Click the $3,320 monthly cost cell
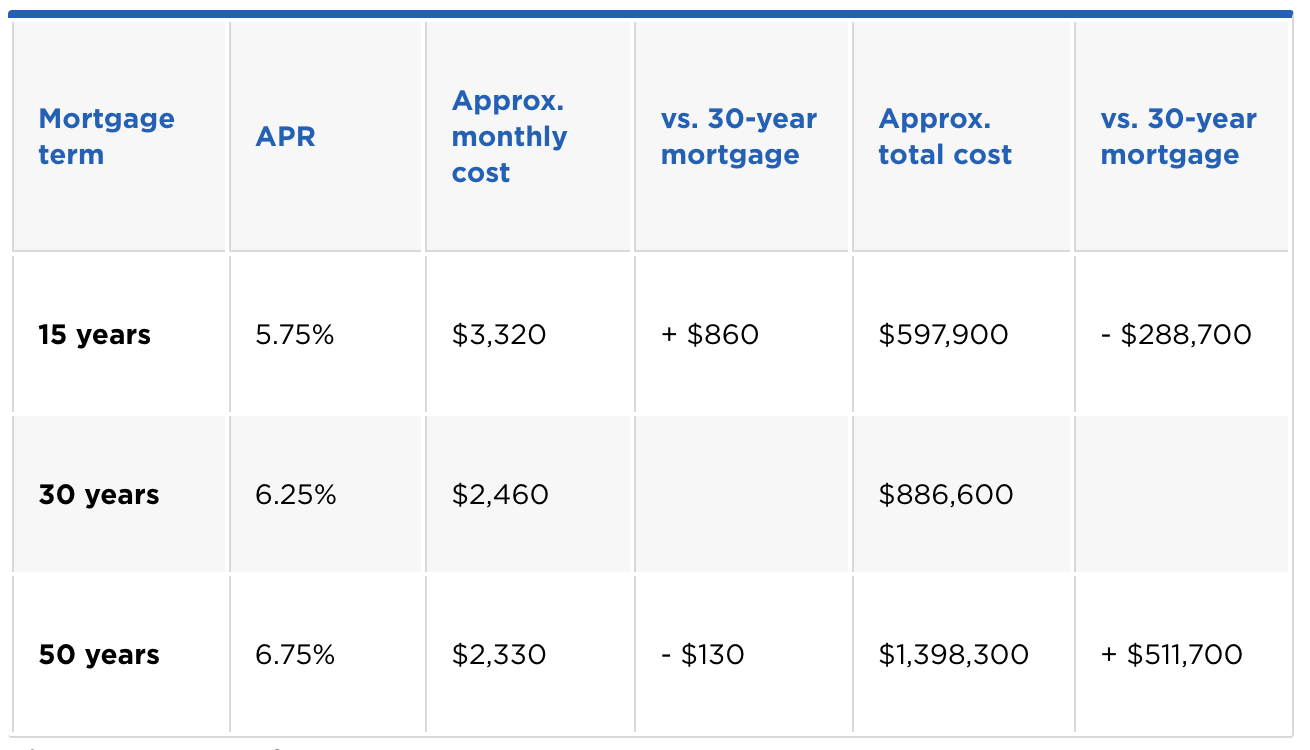Image resolution: width=1310 pixels, height=750 pixels. [499, 334]
